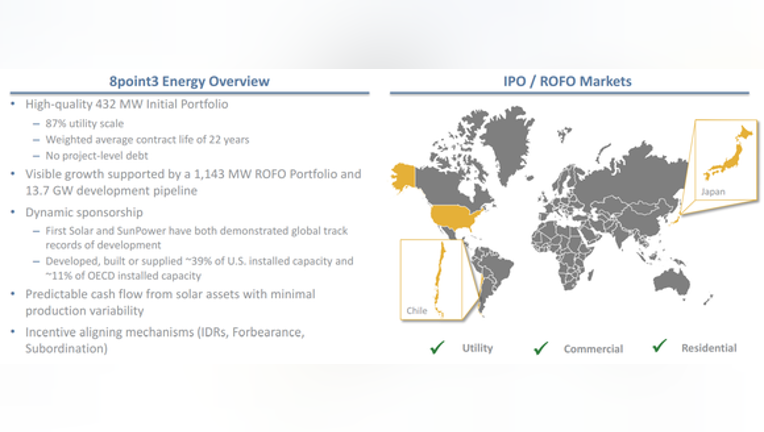Click the 'No project-level debt' line
Image resolution: width=764 pixels, height=432 pixels.
tap(96, 155)
